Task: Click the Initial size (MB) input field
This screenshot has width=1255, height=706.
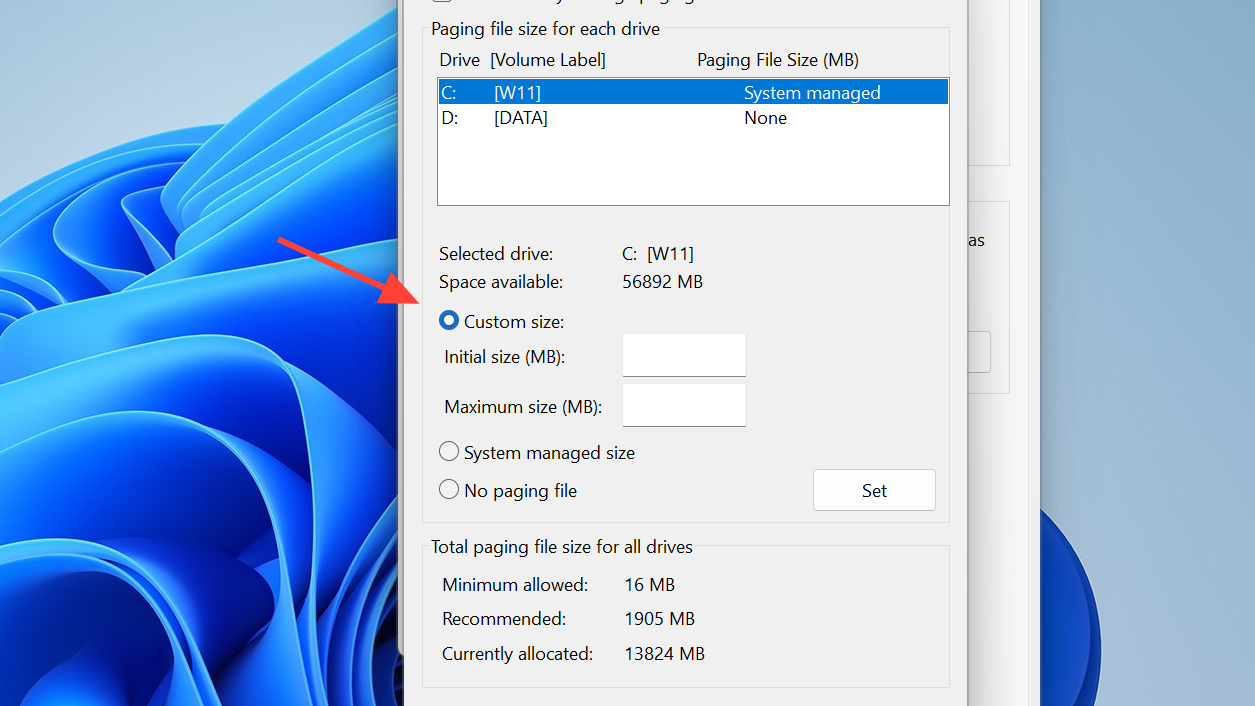Action: (684, 356)
